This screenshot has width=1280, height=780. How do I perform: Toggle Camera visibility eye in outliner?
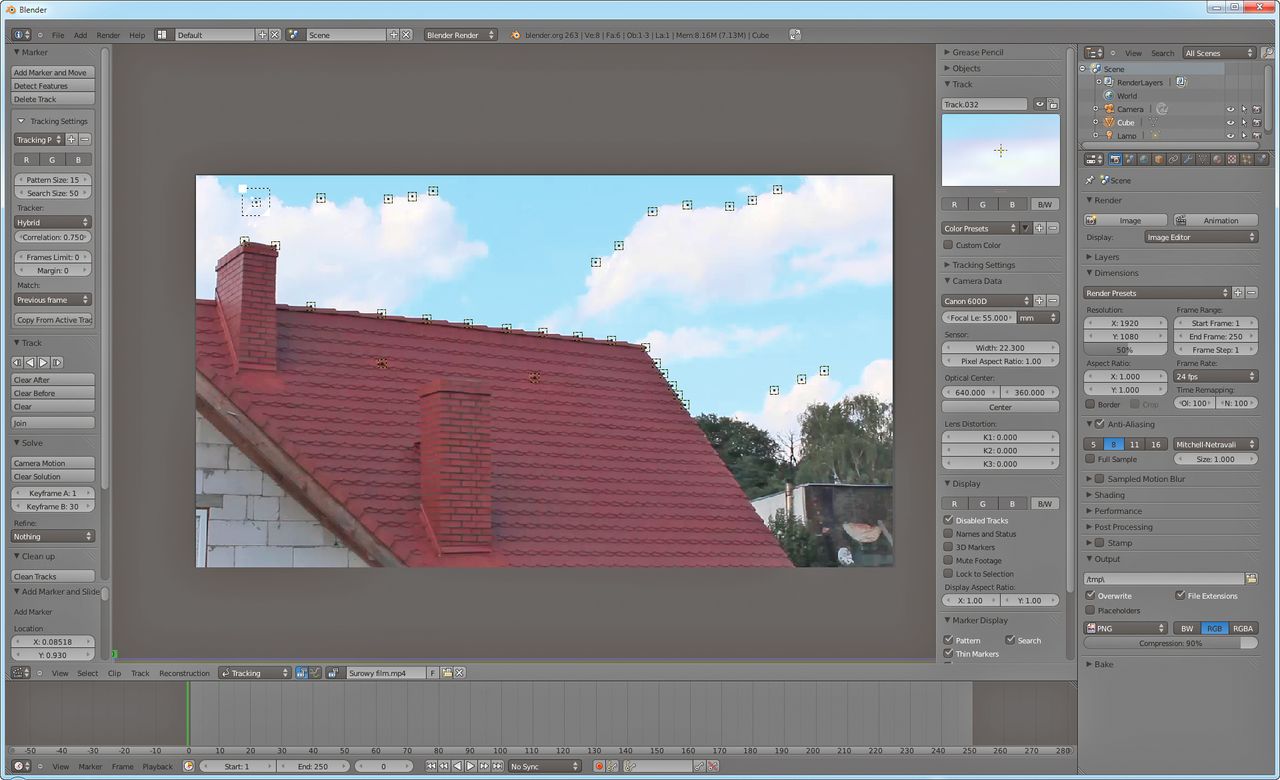click(x=1230, y=109)
